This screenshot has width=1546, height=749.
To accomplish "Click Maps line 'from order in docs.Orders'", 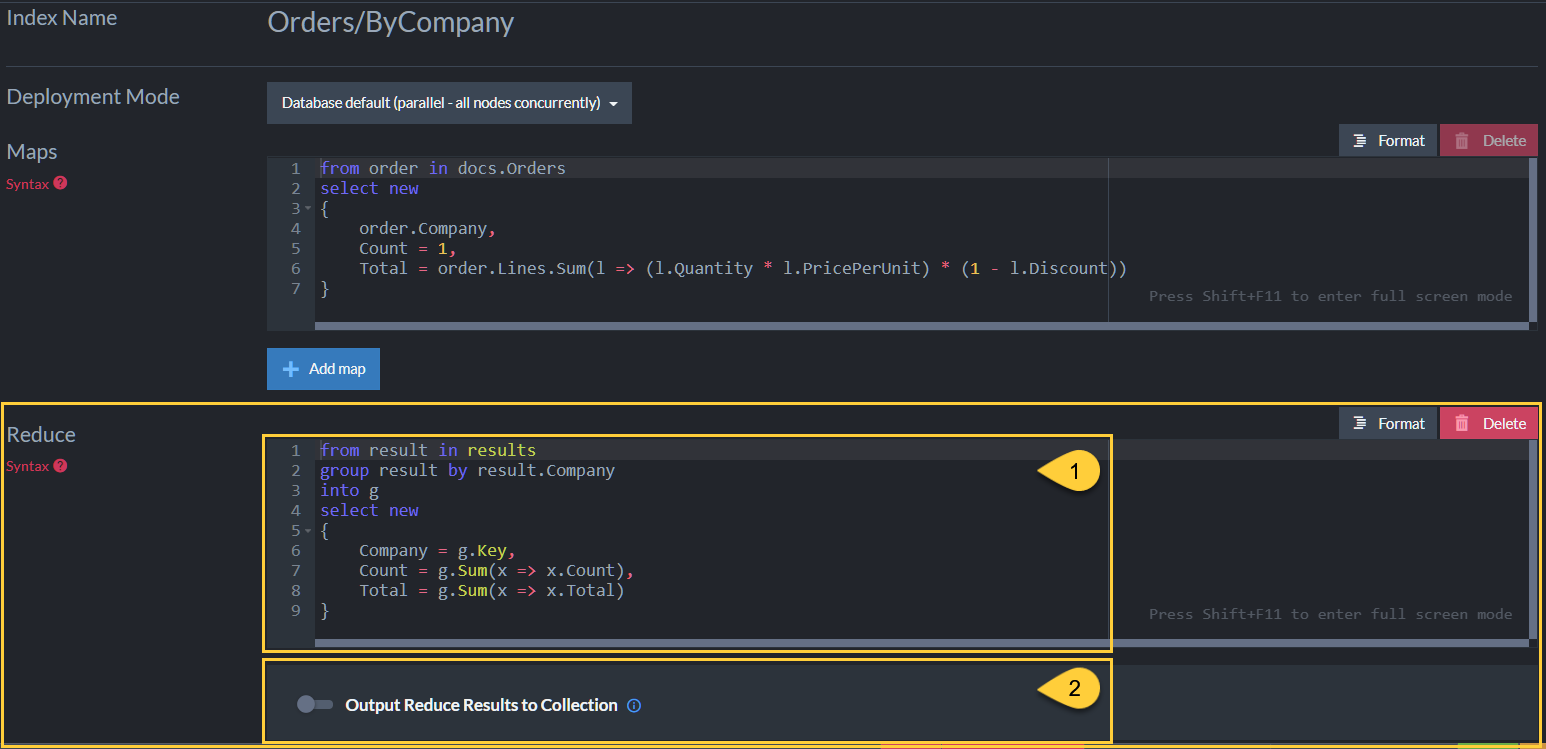I will coord(443,168).
